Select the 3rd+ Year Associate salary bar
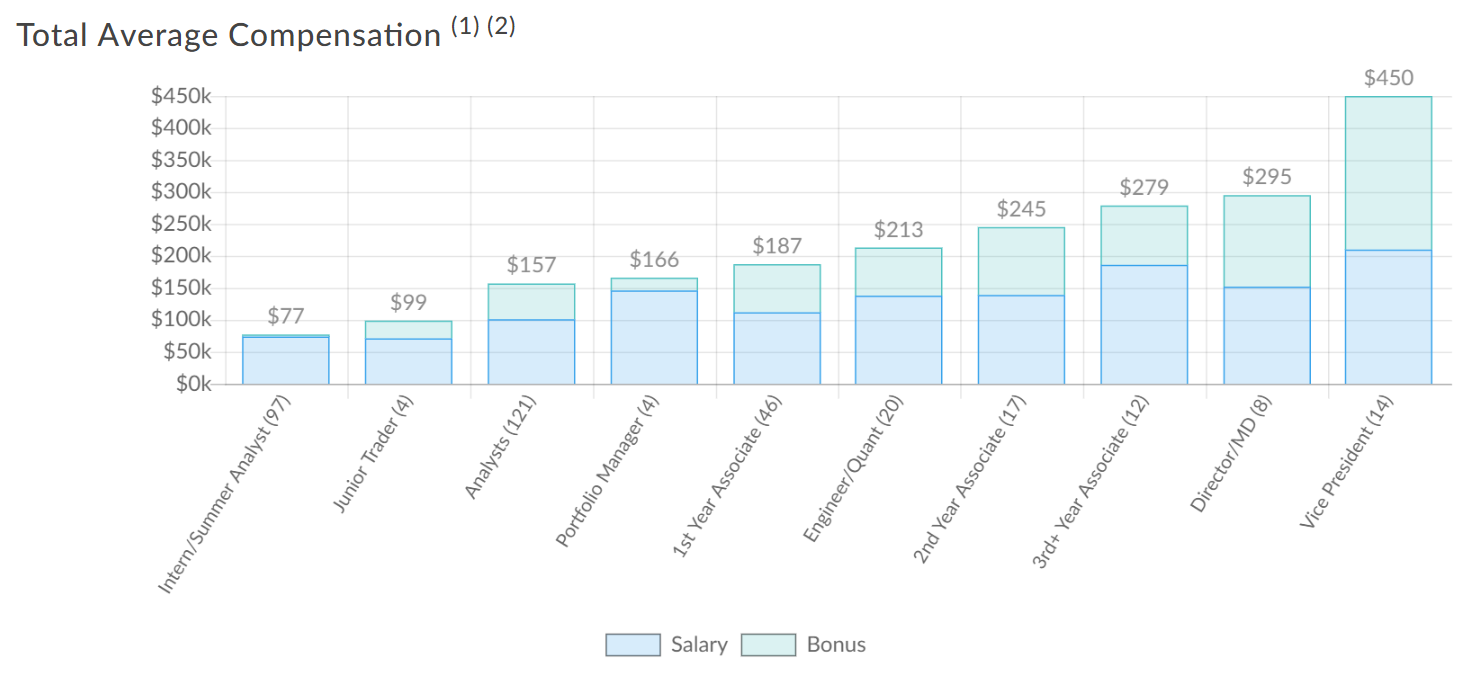The image size is (1472, 676). 1144,325
